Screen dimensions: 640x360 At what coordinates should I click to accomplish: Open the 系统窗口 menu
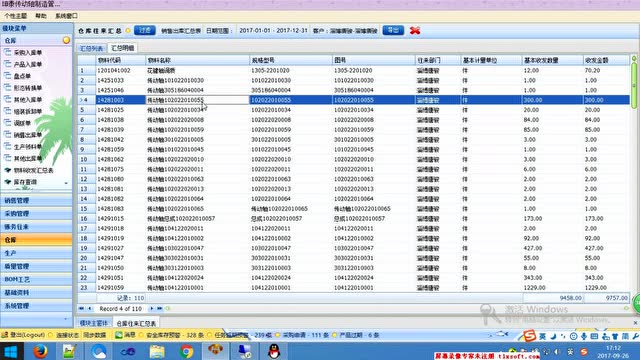pos(67,16)
